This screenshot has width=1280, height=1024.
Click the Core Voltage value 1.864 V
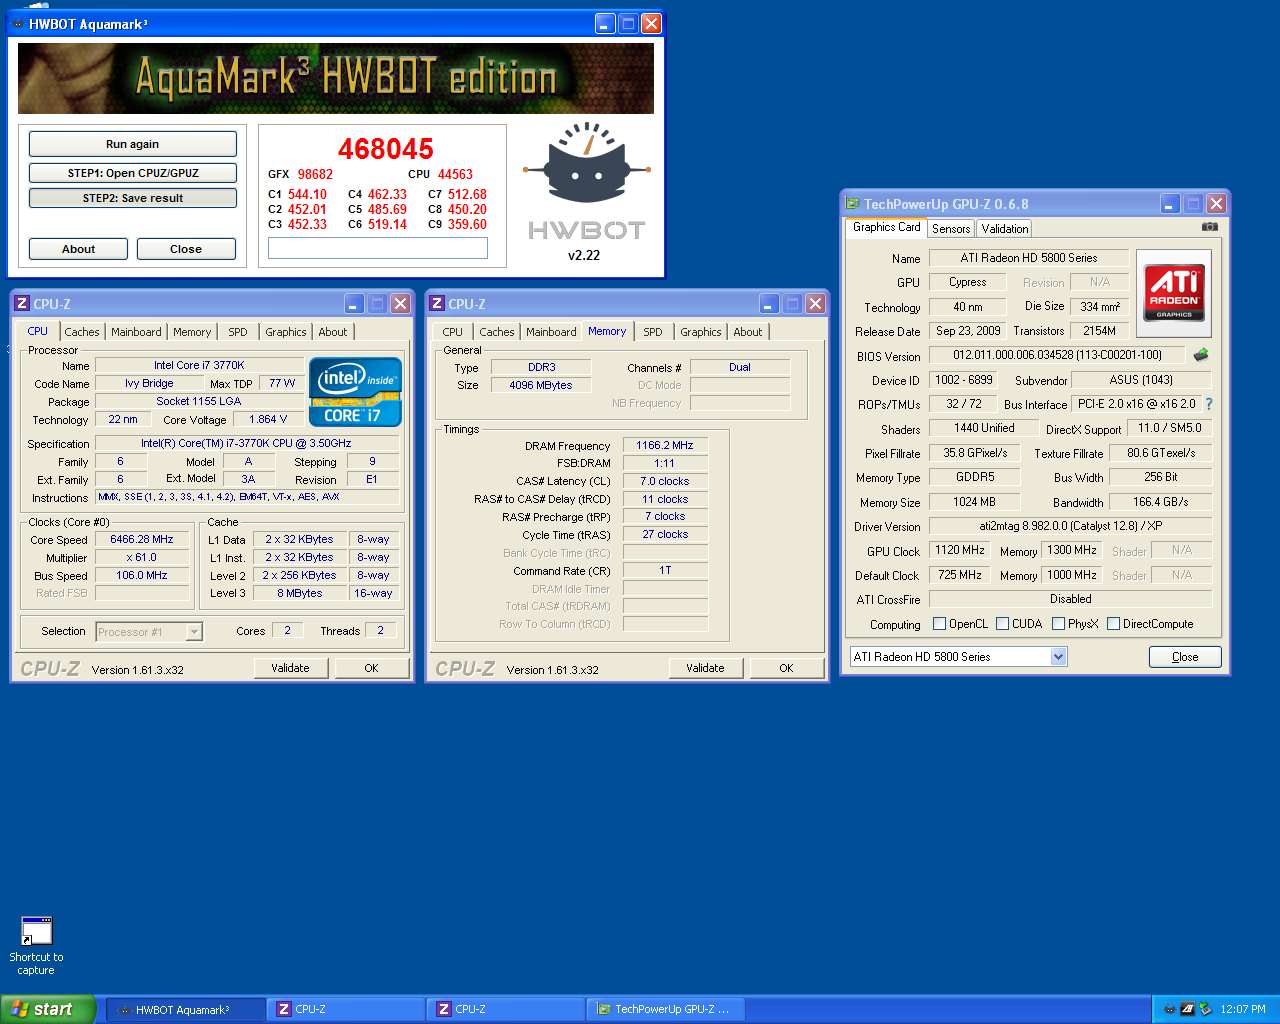pos(268,420)
